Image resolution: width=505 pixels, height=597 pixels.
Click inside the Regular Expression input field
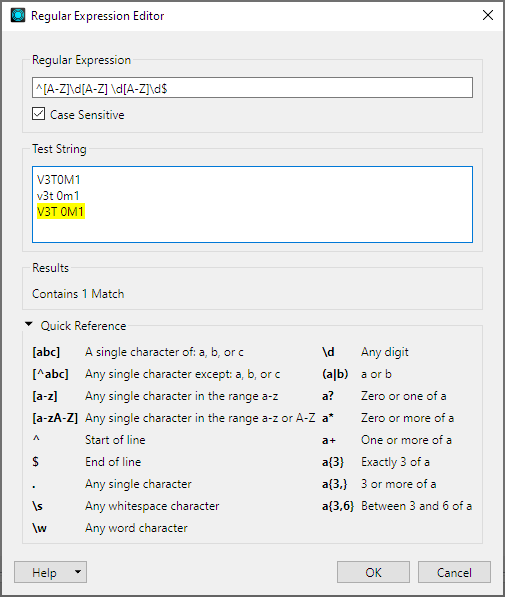coord(252,88)
